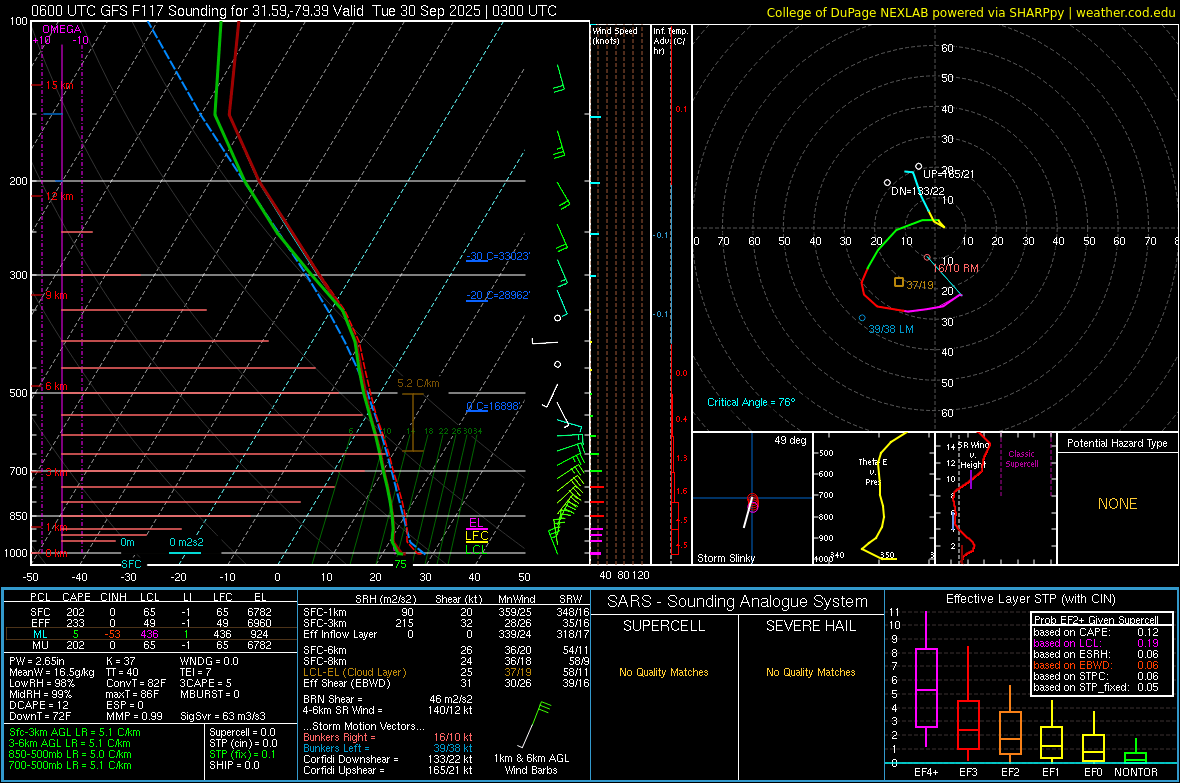Image resolution: width=1180 pixels, height=783 pixels.
Task: Click the Critical Angle = 76° text
Action: [751, 402]
